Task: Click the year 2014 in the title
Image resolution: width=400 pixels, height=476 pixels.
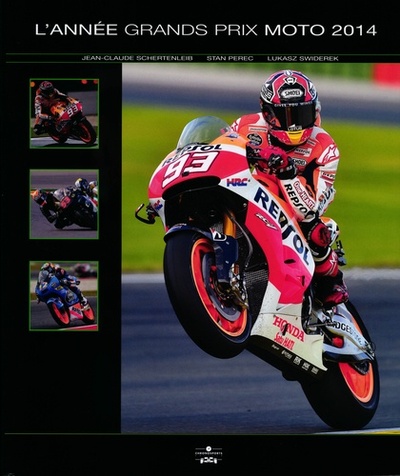Action: tap(354, 30)
